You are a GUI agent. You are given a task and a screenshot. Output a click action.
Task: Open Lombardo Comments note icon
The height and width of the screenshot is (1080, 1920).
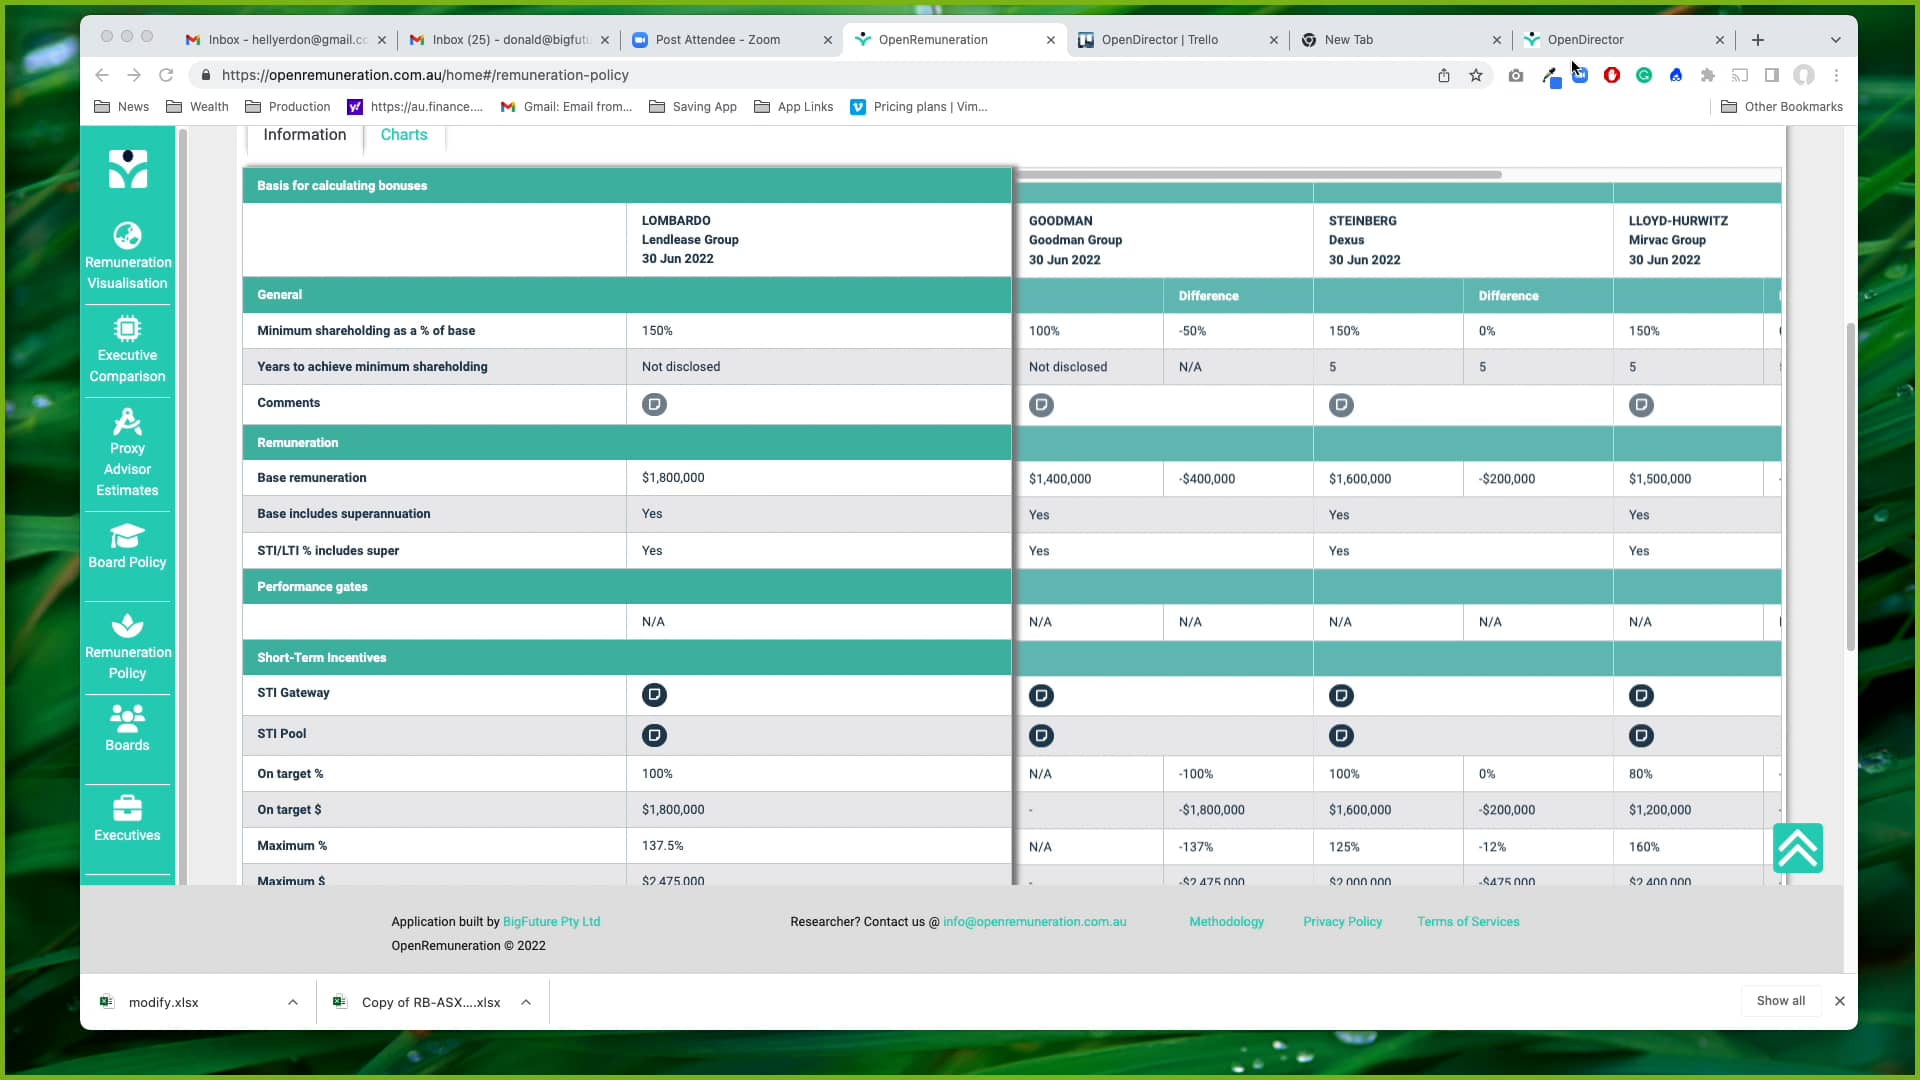[654, 404]
